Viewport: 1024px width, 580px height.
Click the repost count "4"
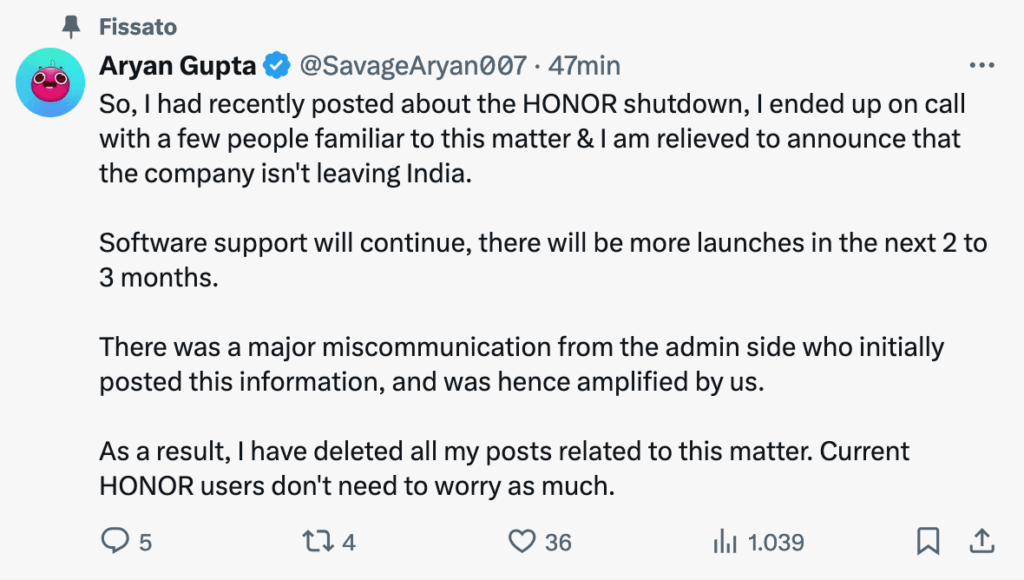(x=349, y=542)
